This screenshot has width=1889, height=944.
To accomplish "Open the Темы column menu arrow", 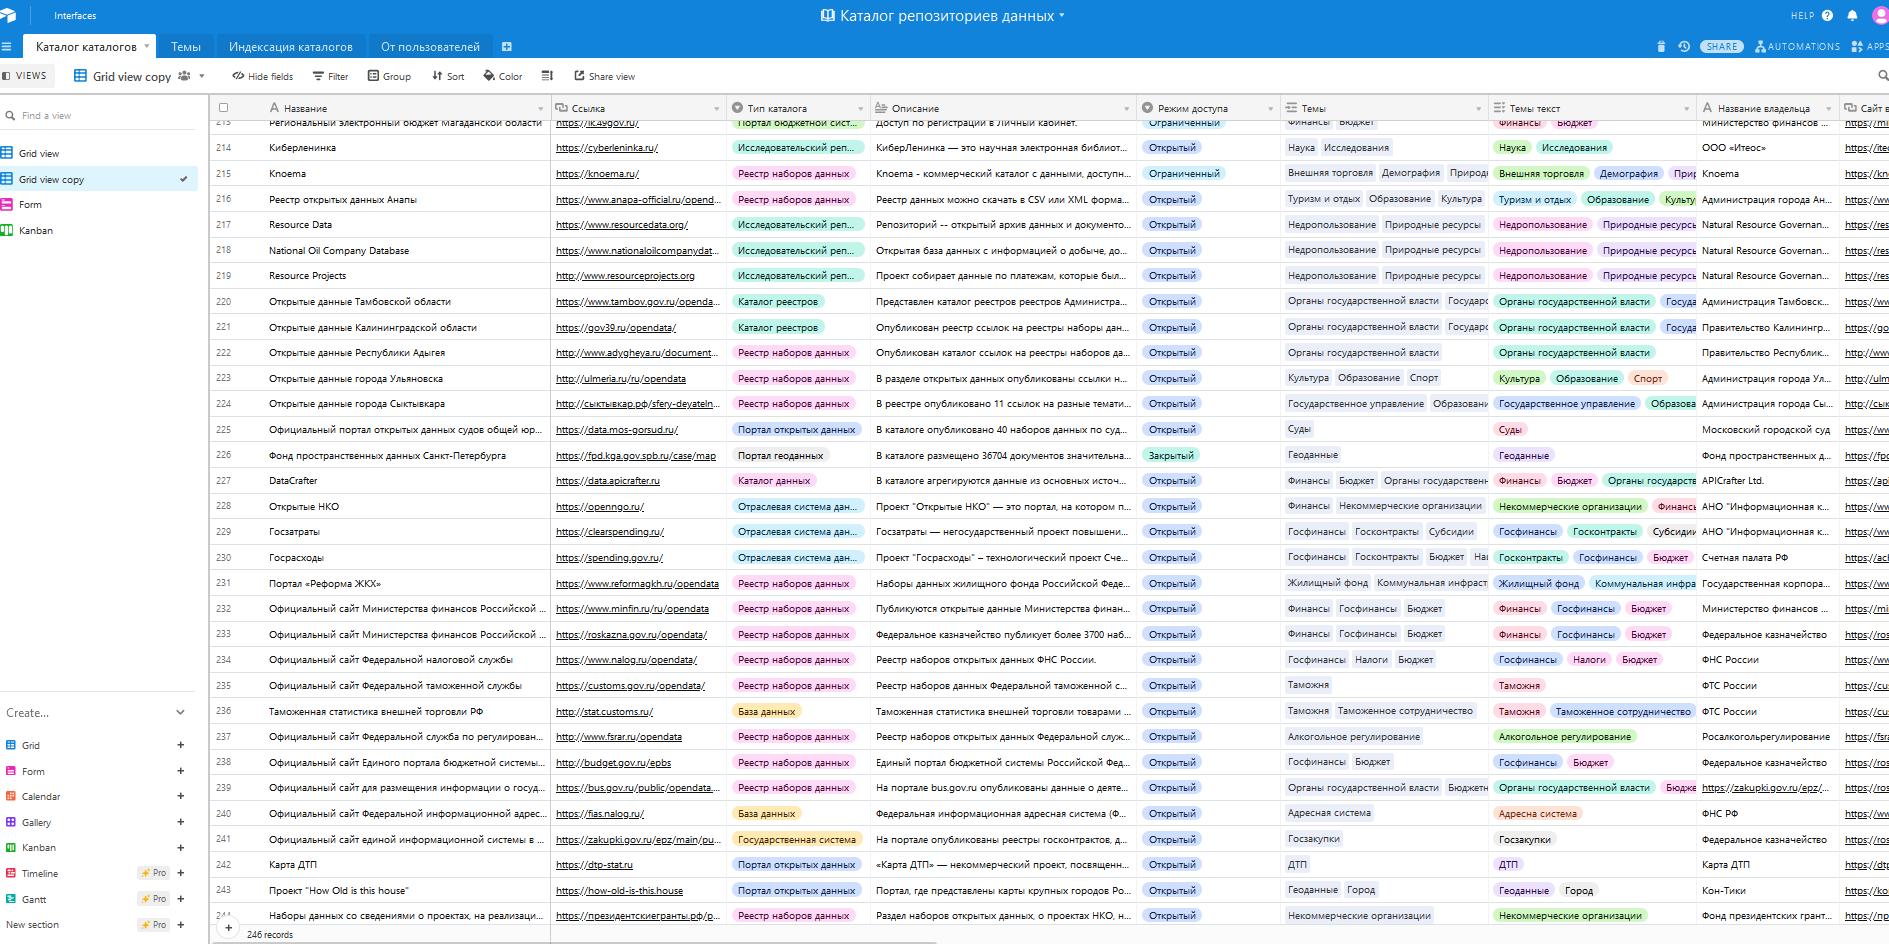I will tap(1479, 109).
